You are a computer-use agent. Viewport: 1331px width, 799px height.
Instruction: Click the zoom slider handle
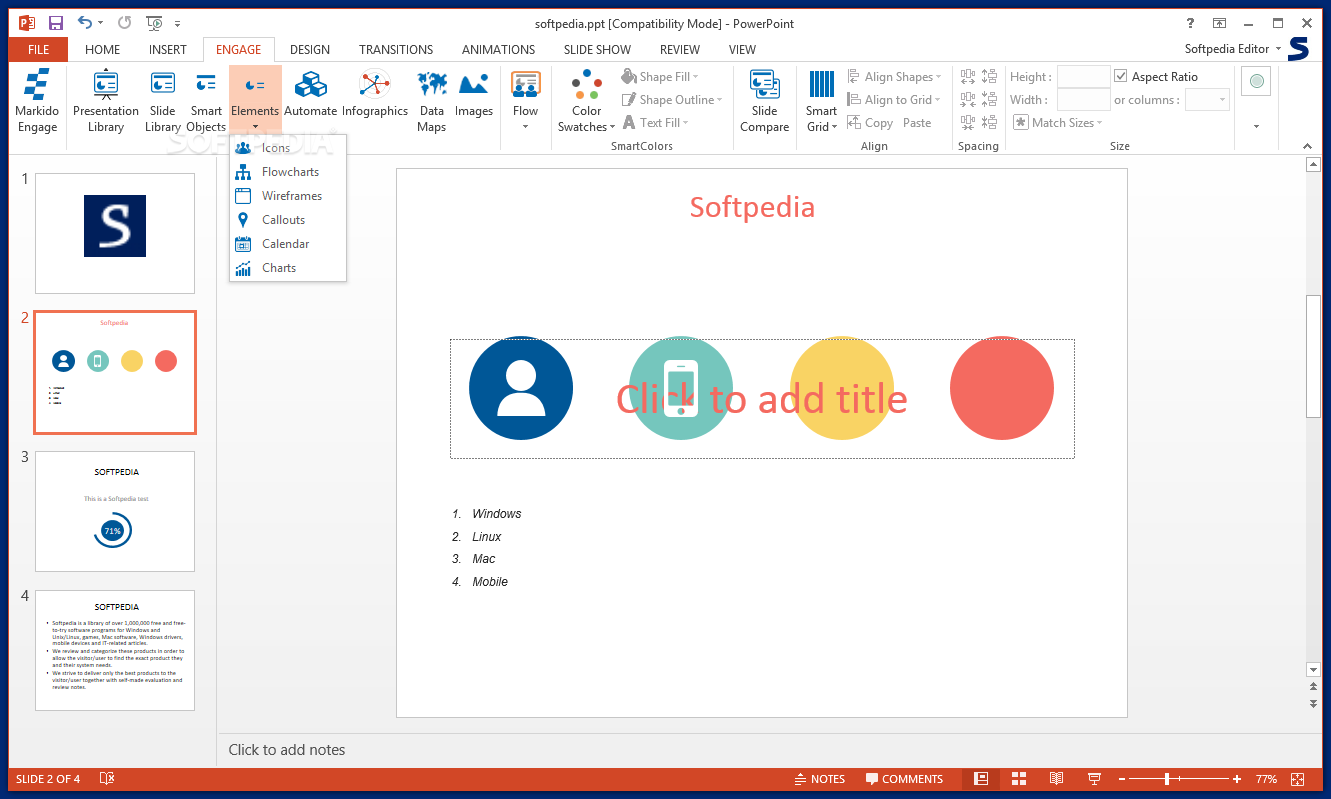[x=1166, y=779]
